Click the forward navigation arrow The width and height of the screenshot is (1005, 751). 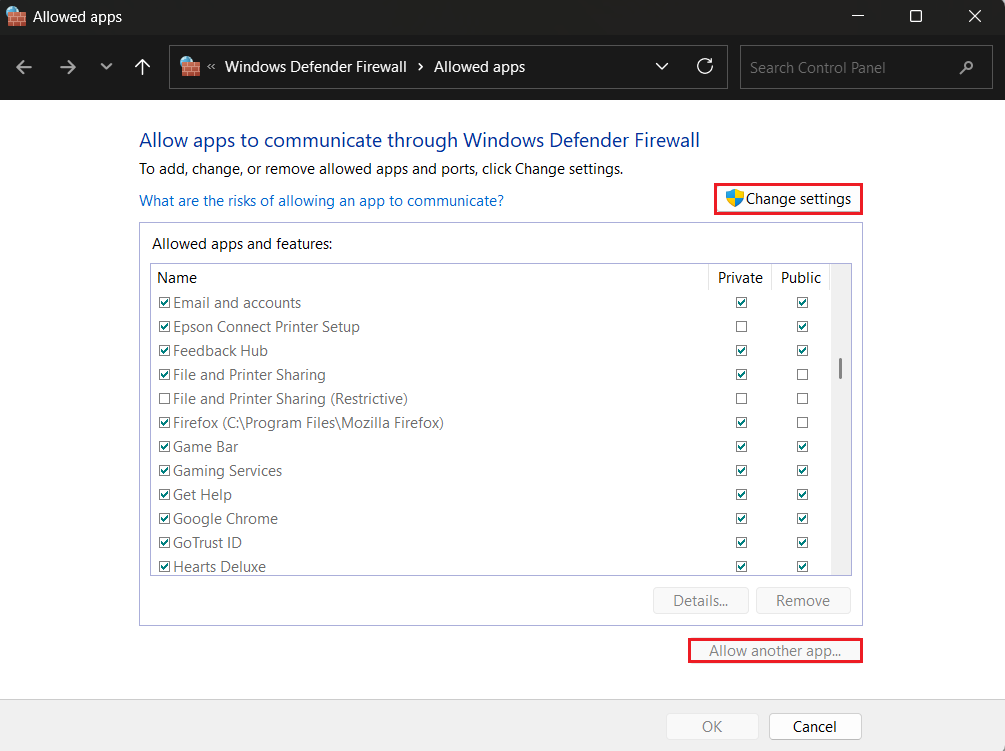(67, 67)
